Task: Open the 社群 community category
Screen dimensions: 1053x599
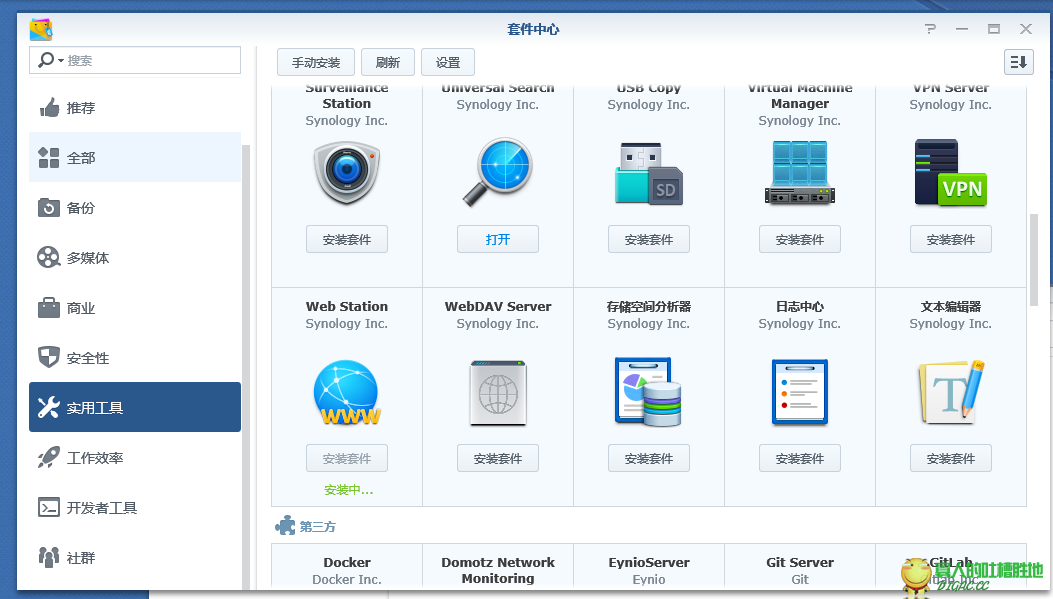Action: pyautogui.click(x=135, y=557)
